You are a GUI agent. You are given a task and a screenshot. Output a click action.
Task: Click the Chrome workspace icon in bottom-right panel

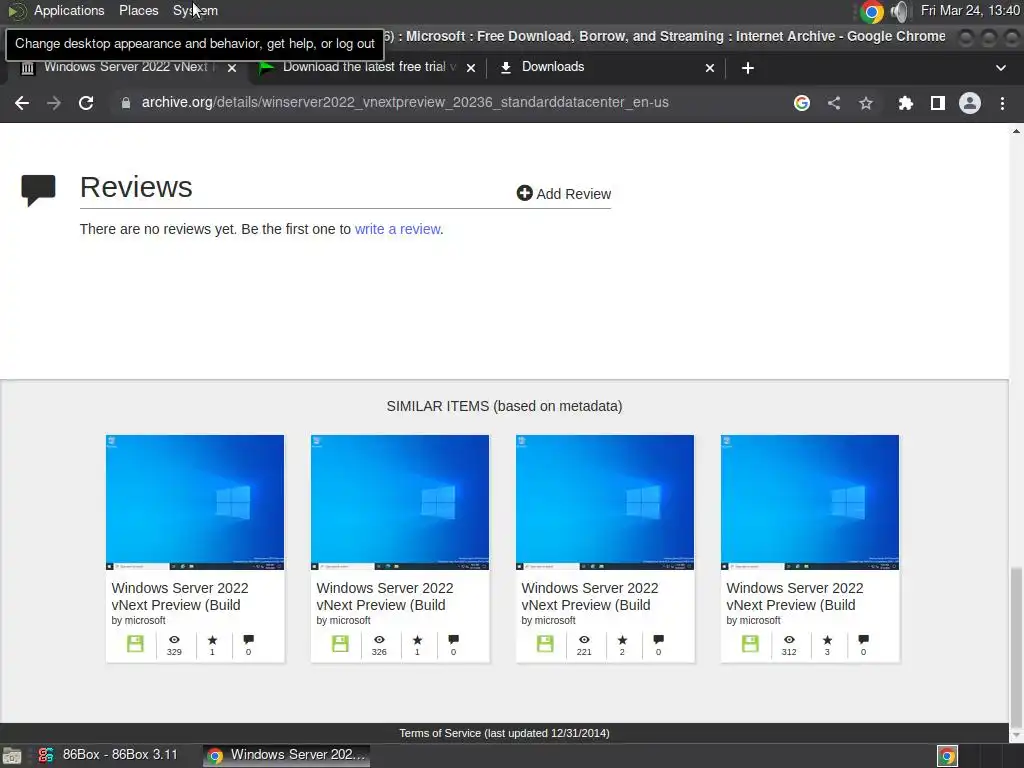click(947, 756)
